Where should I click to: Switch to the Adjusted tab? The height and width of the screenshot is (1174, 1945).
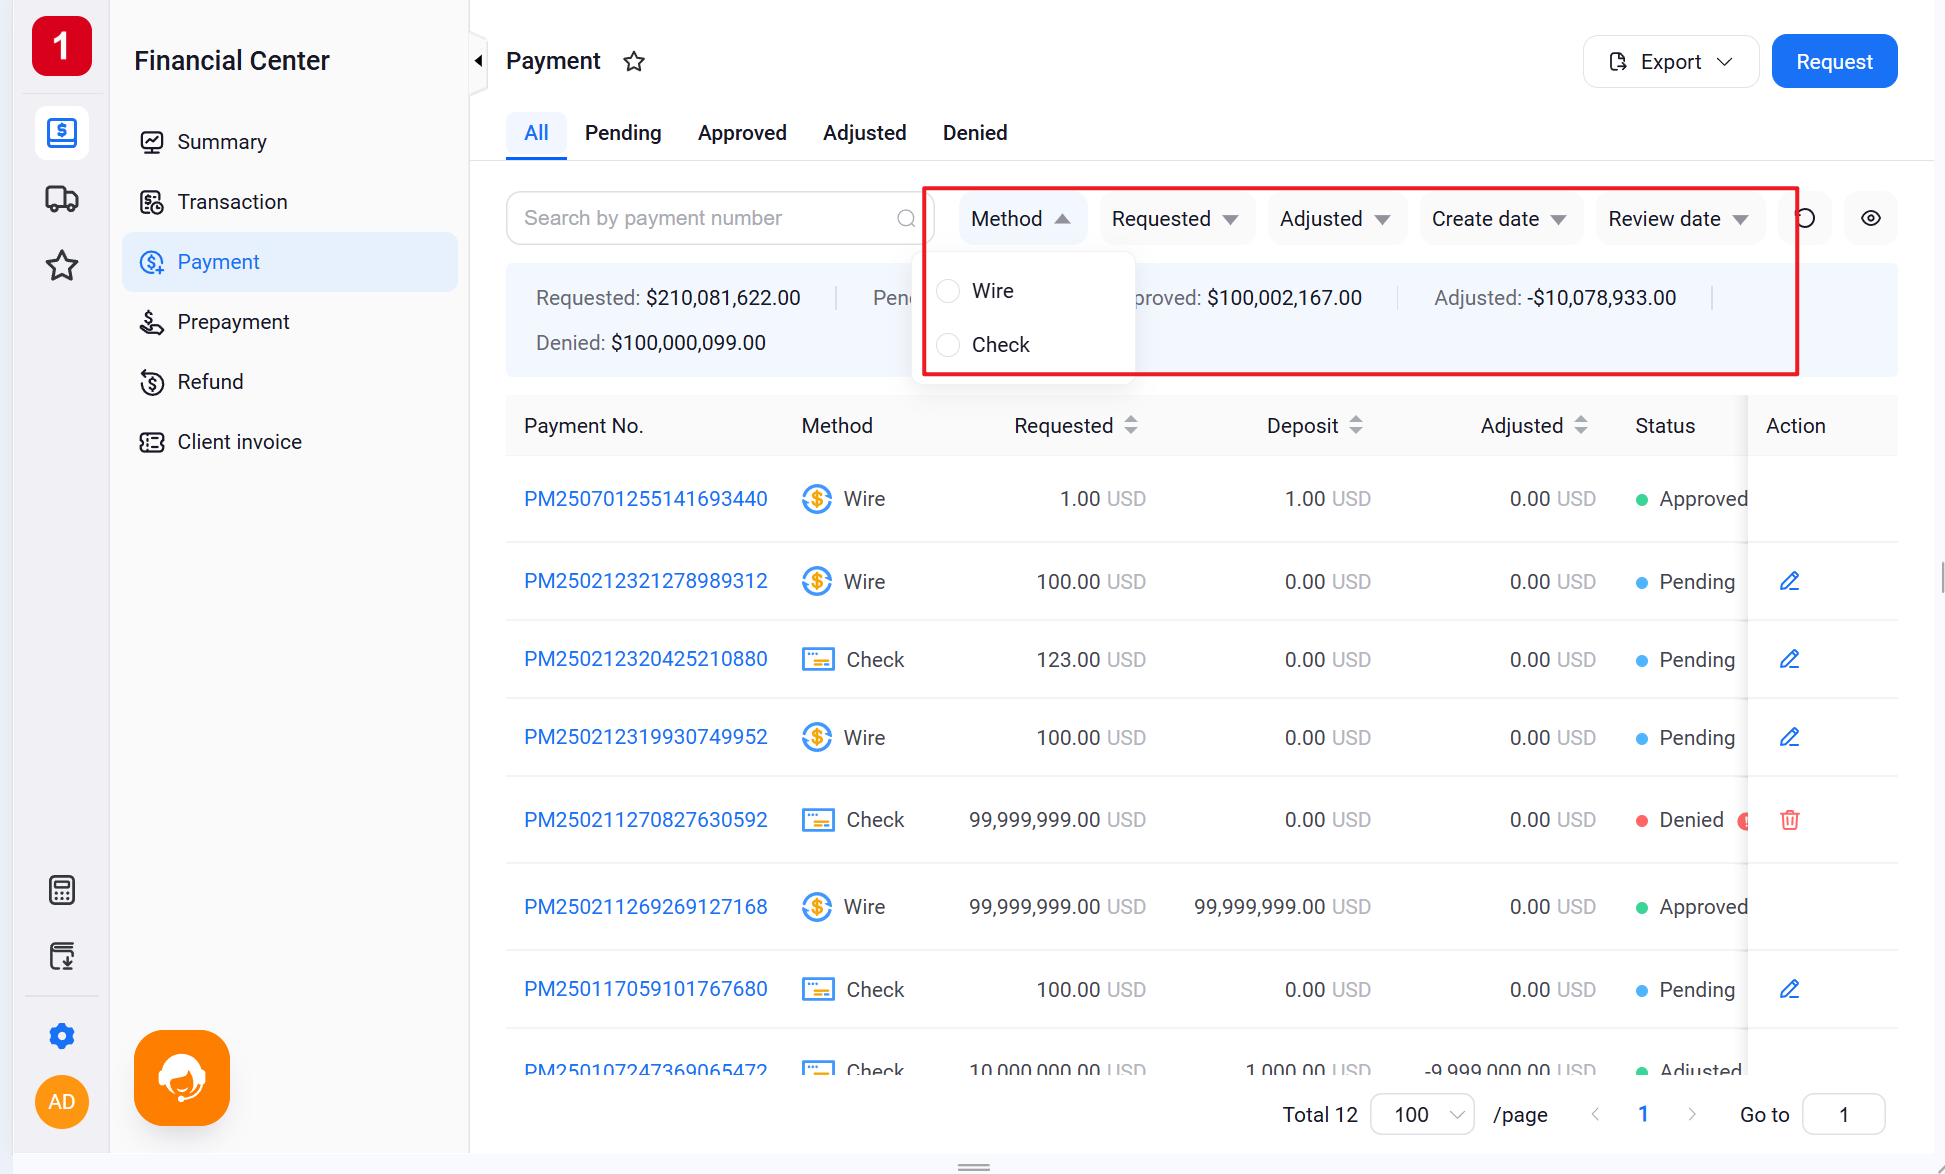click(x=864, y=133)
